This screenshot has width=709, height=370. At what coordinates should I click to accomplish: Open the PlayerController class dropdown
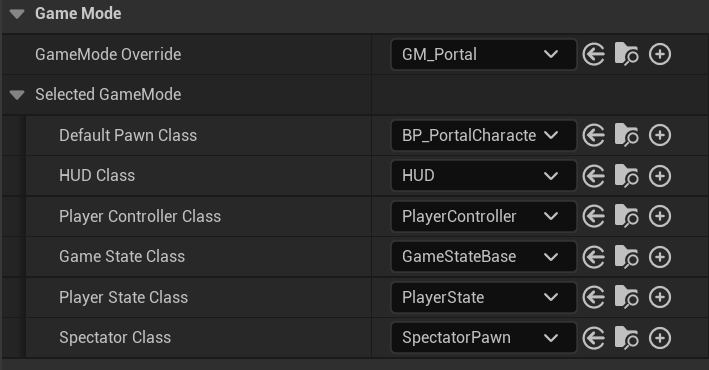pos(484,216)
